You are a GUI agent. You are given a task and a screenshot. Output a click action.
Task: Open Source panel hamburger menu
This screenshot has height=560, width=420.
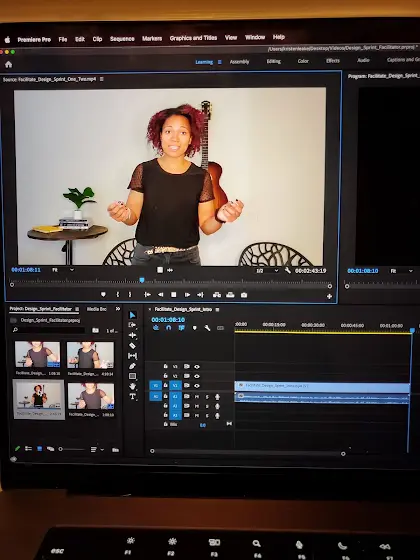pos(102,79)
